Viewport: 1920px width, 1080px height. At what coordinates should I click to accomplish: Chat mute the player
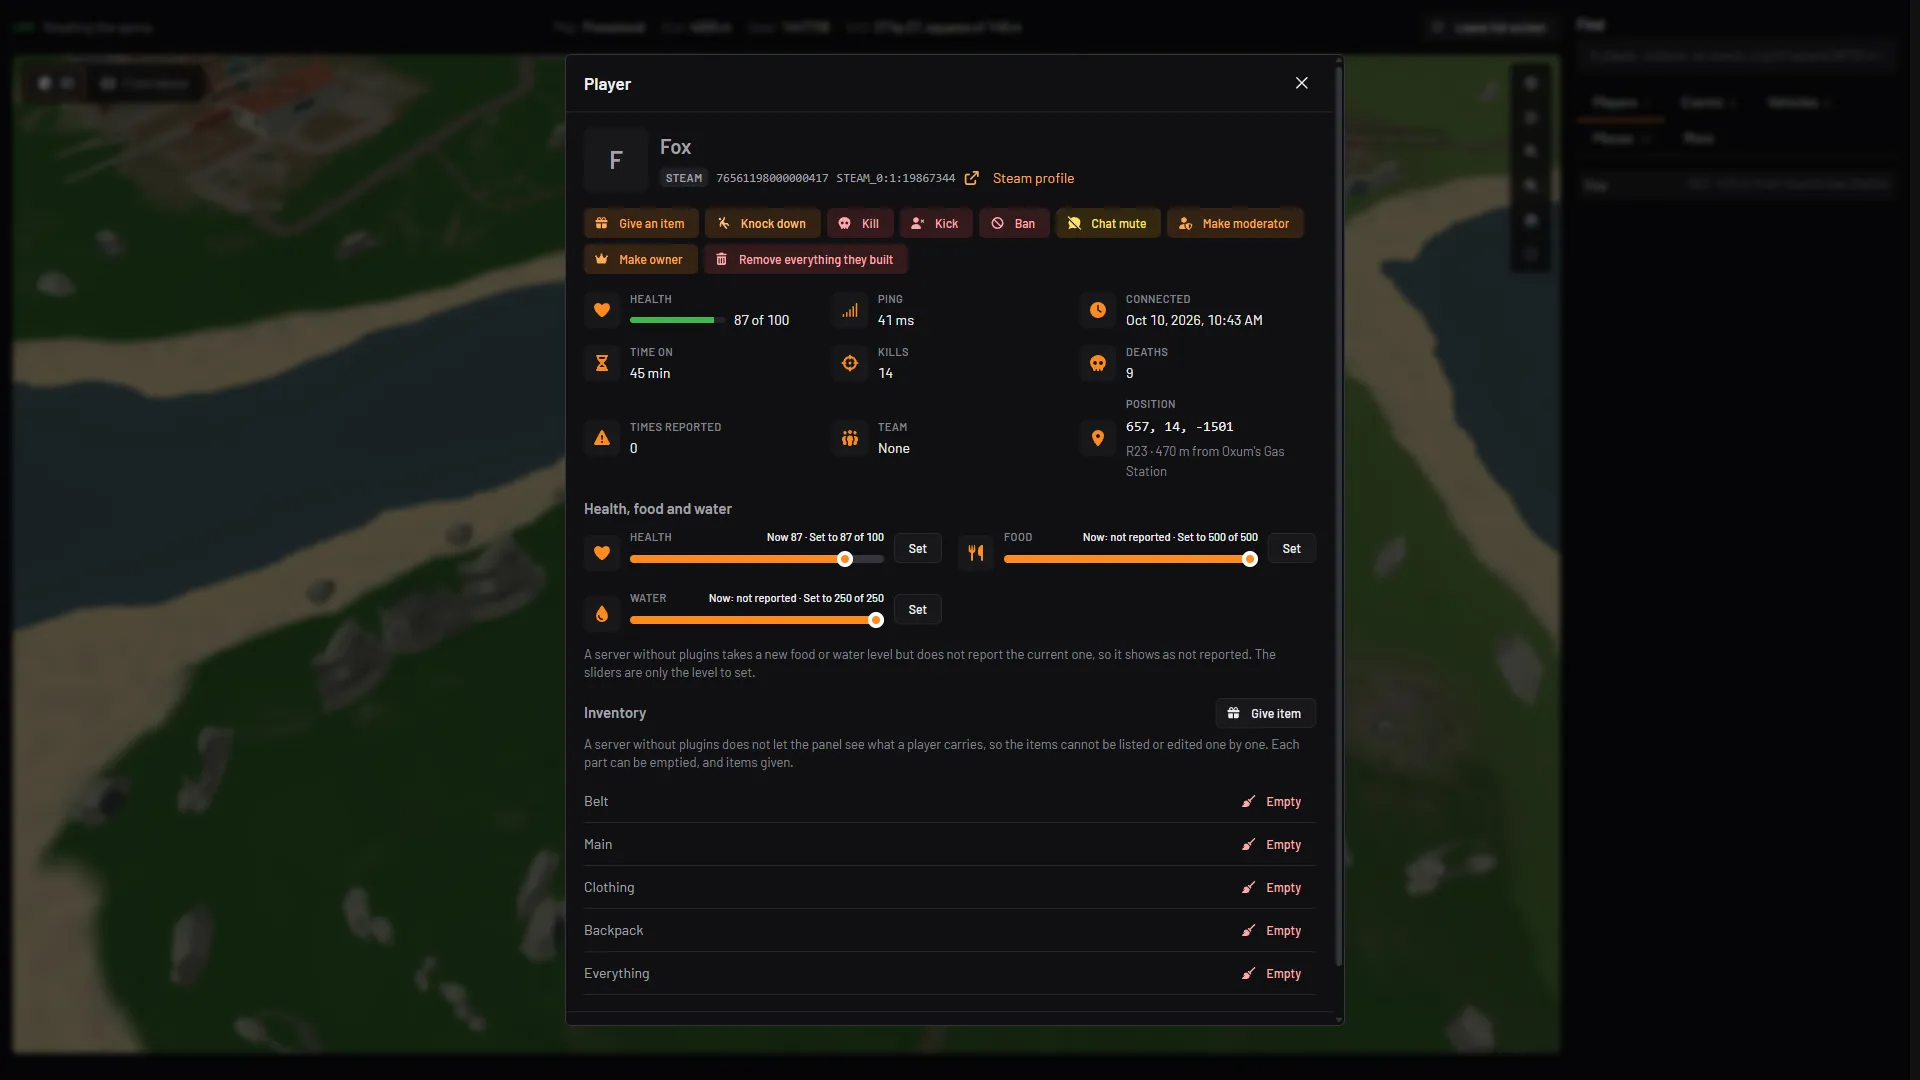pyautogui.click(x=1107, y=223)
